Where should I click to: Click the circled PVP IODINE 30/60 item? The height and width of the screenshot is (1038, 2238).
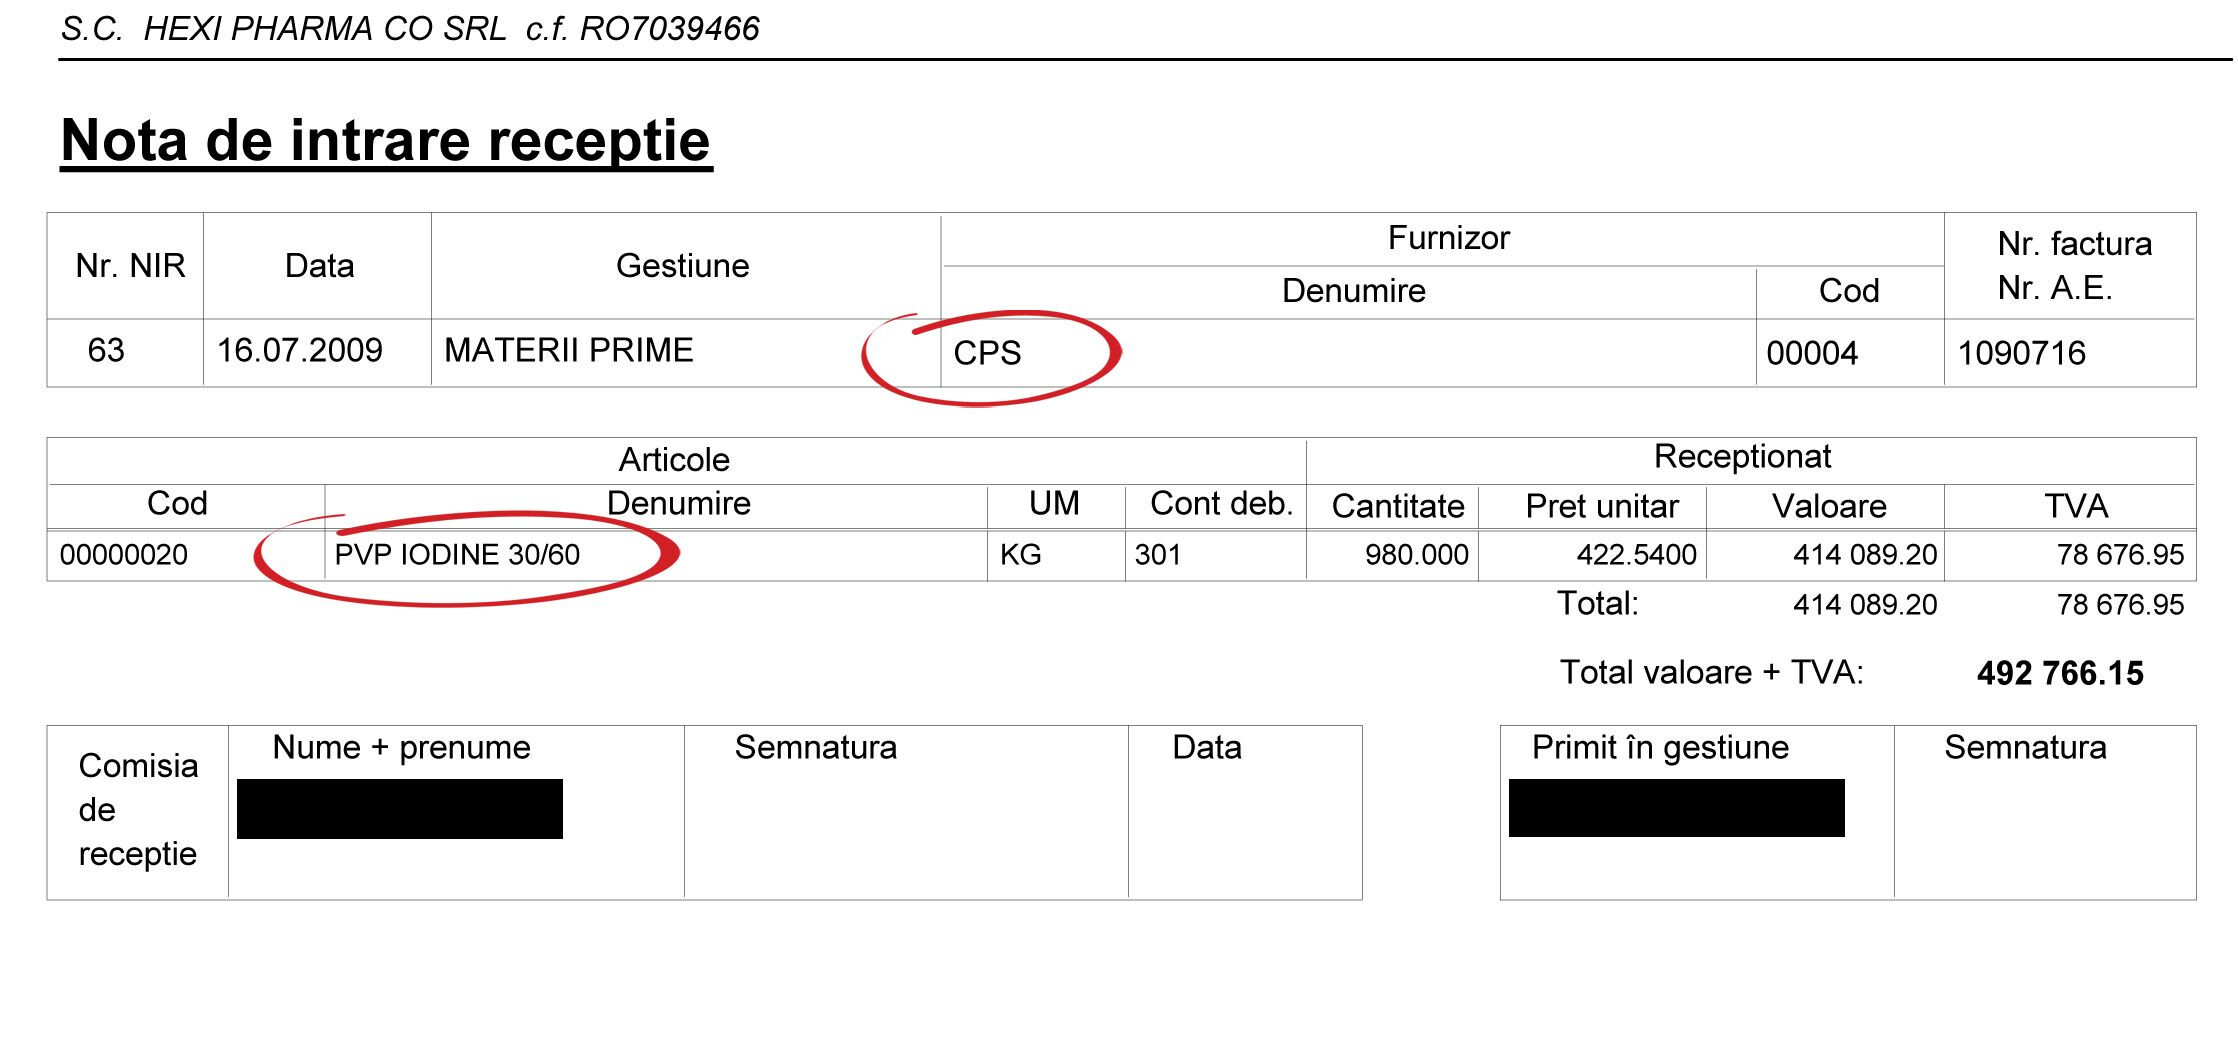point(457,555)
